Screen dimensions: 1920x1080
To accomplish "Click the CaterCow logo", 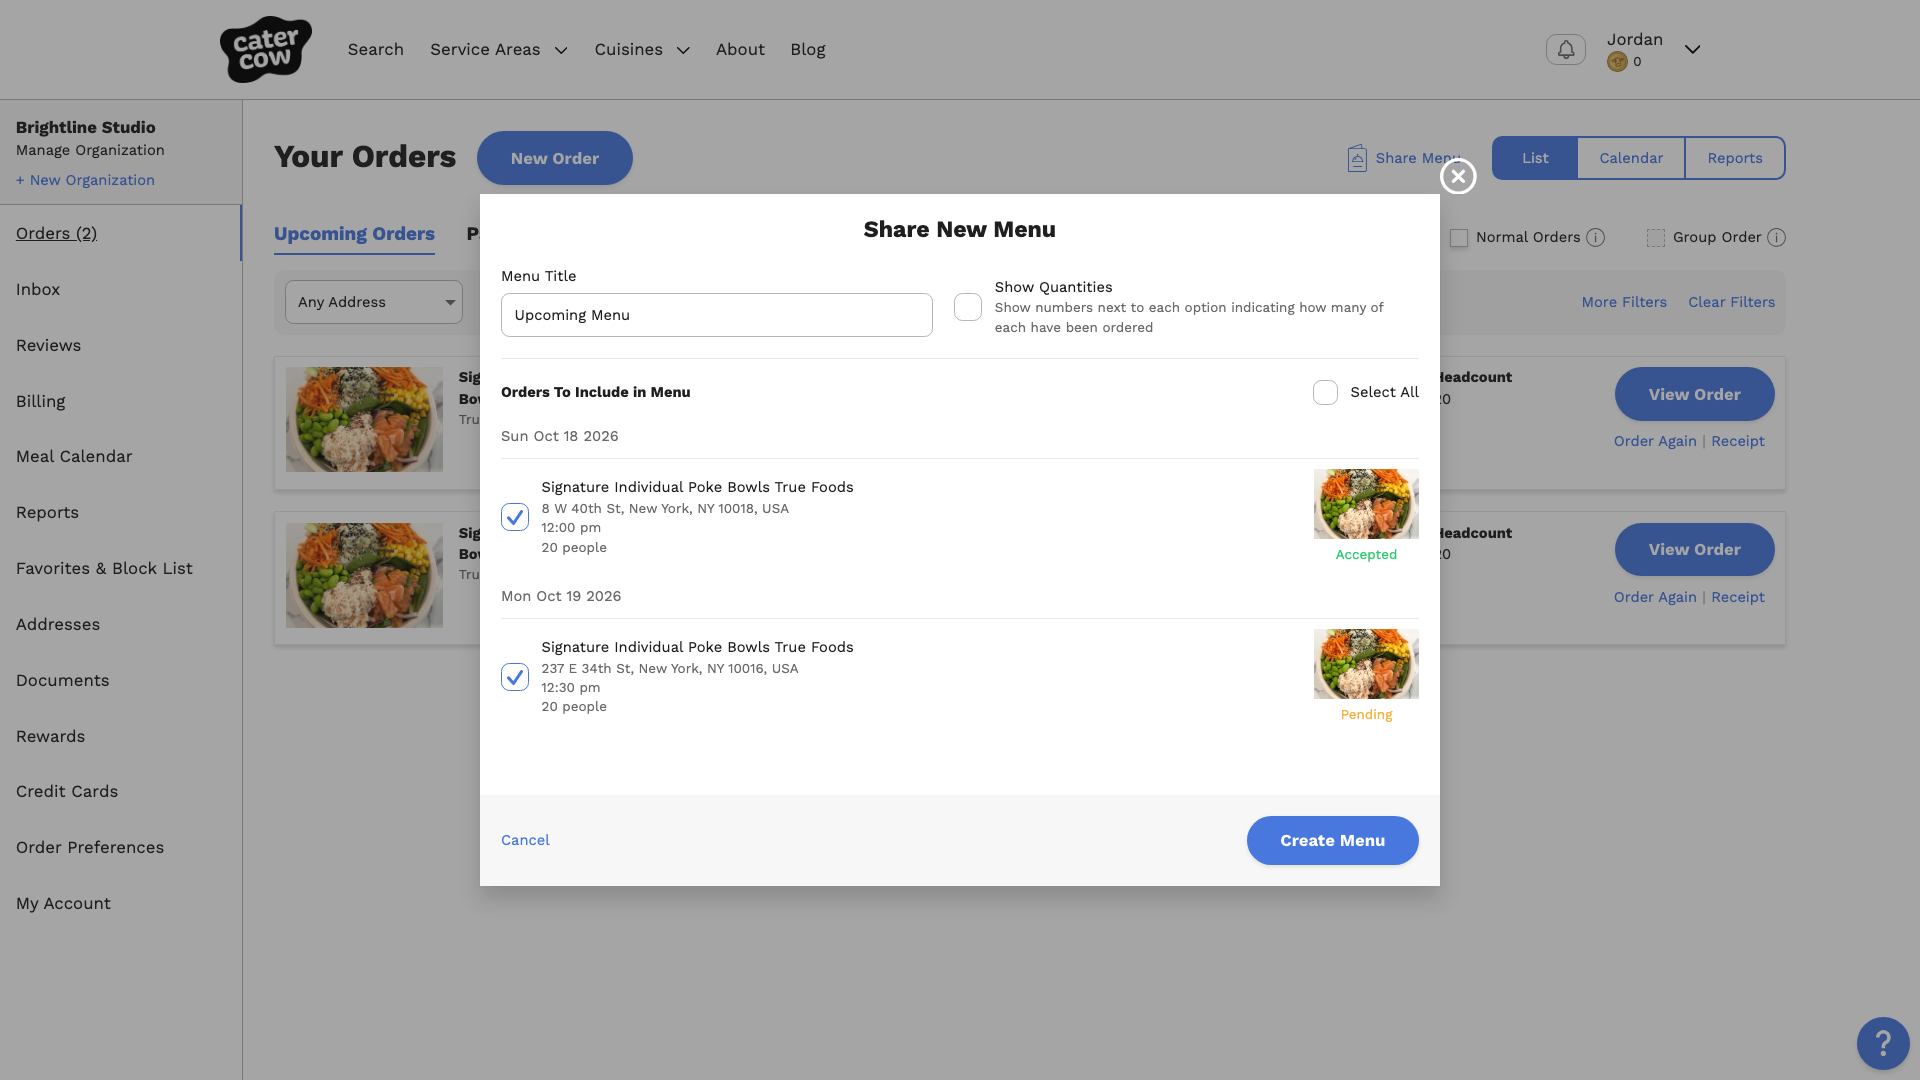I will coord(265,49).
